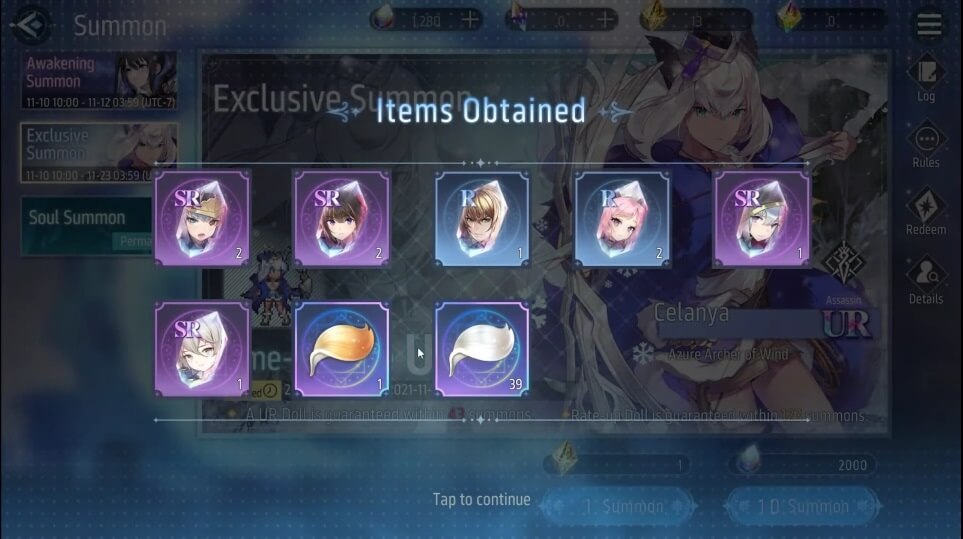The image size is (963, 539).
Task: Open the Details icon
Action: pyautogui.click(x=926, y=281)
